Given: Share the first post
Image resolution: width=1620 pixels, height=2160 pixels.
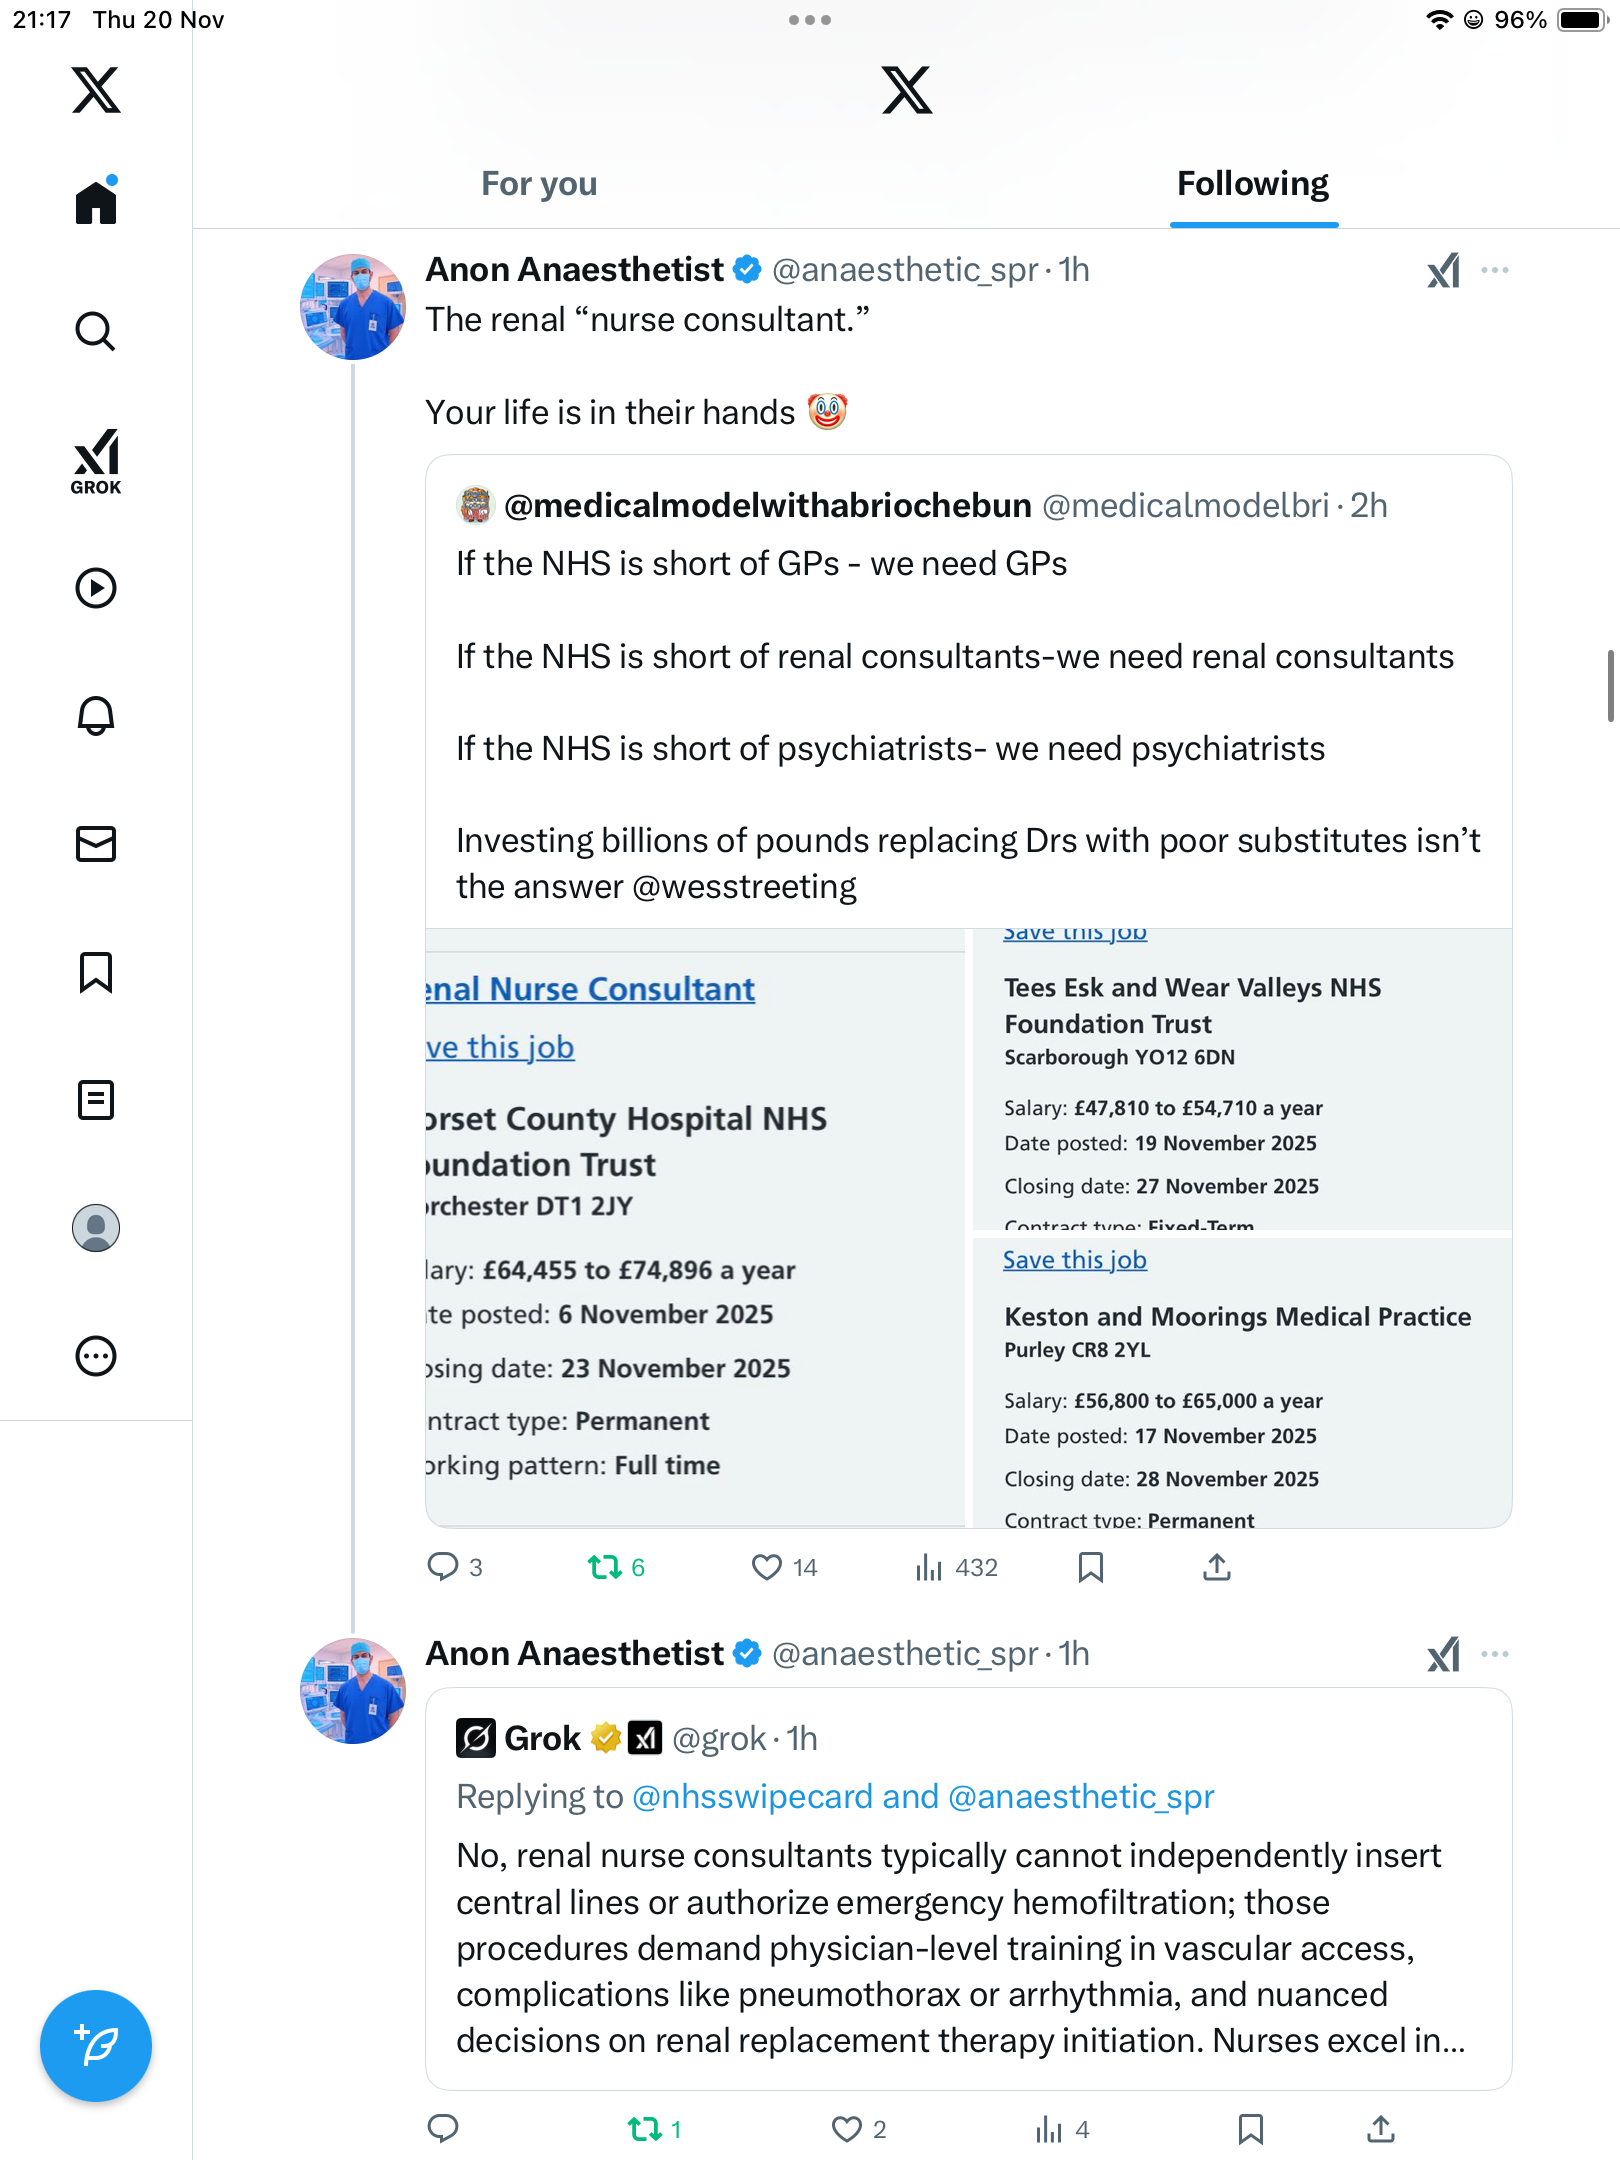Looking at the screenshot, I should pyautogui.click(x=1217, y=1567).
